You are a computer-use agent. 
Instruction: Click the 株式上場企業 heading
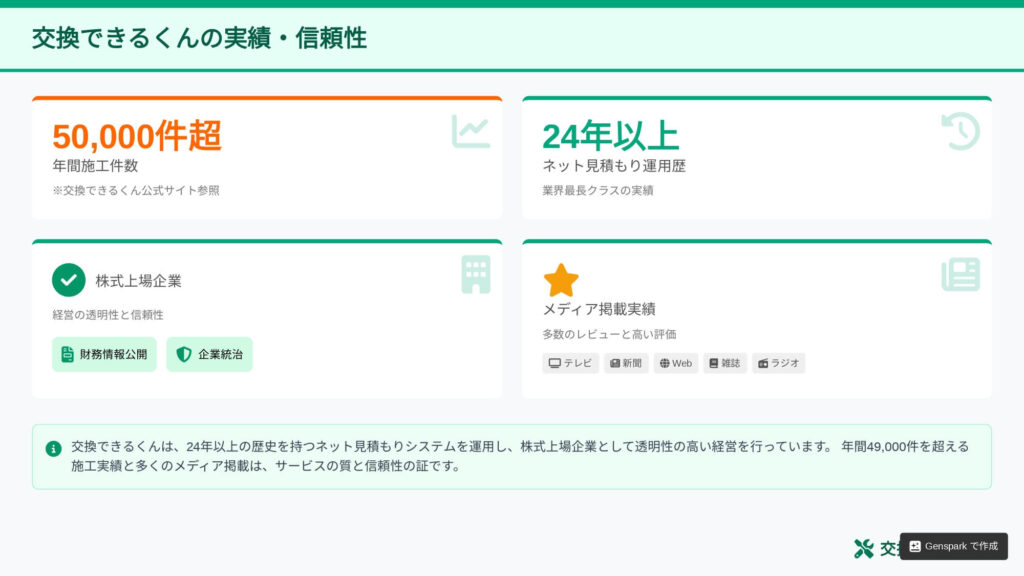138,281
